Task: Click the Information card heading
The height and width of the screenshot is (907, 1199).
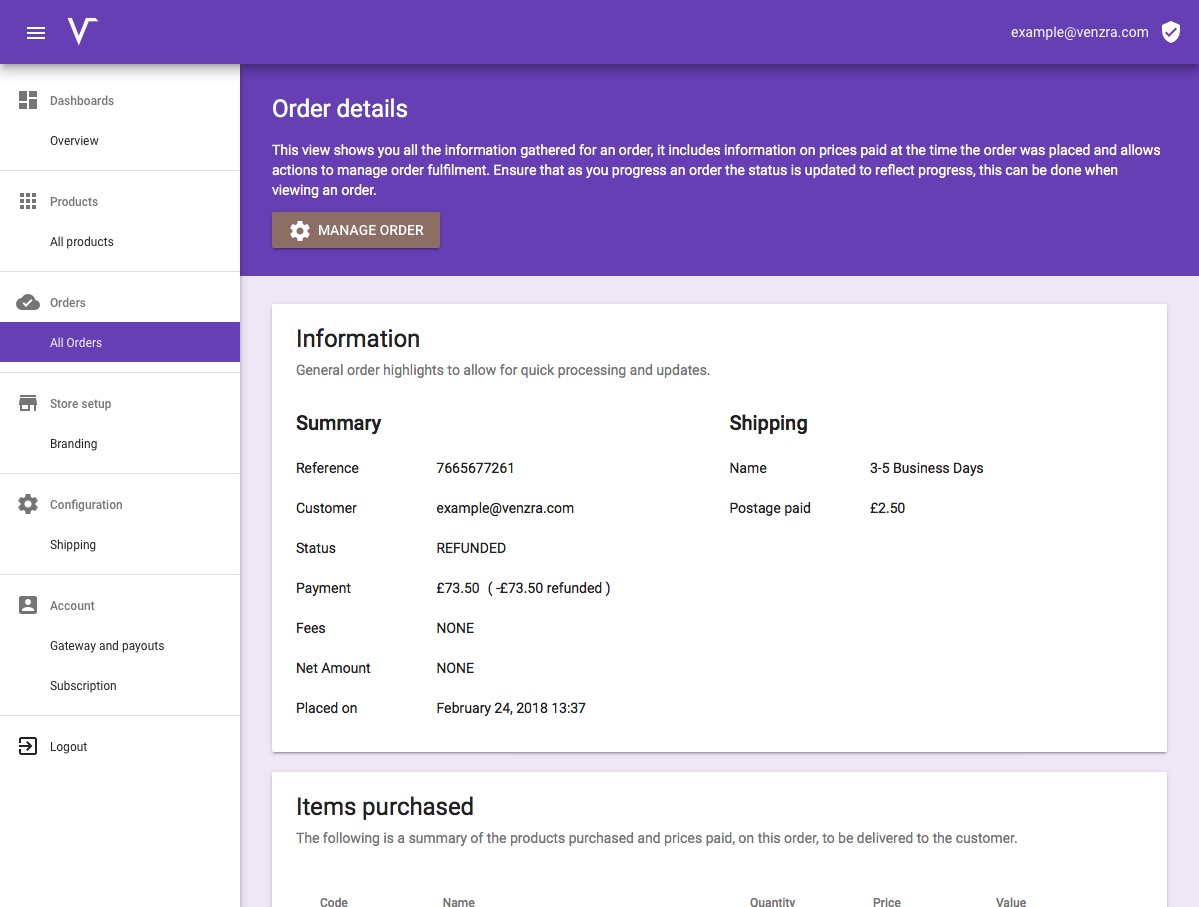Action: pos(358,338)
